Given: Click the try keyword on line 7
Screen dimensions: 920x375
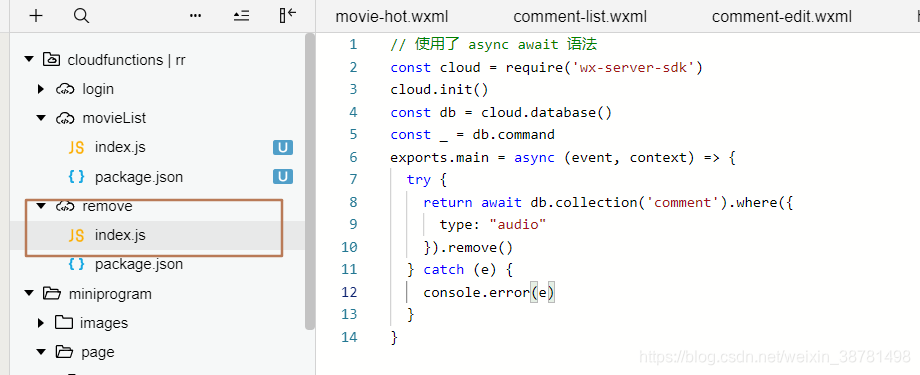Looking at the screenshot, I should coord(419,180).
